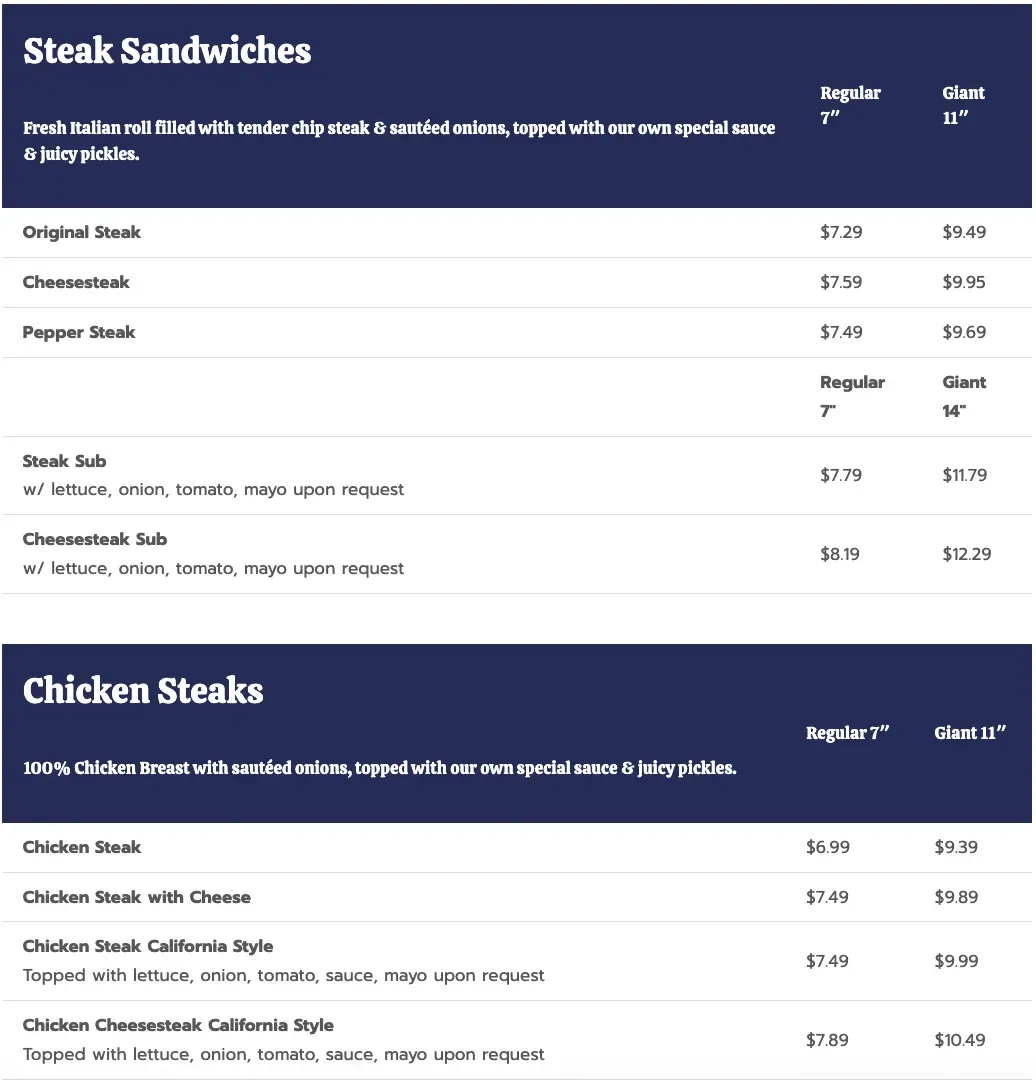Viewport: 1036px width, 1080px height.
Task: Click the Steak Sandwiches description text
Action: click(399, 141)
